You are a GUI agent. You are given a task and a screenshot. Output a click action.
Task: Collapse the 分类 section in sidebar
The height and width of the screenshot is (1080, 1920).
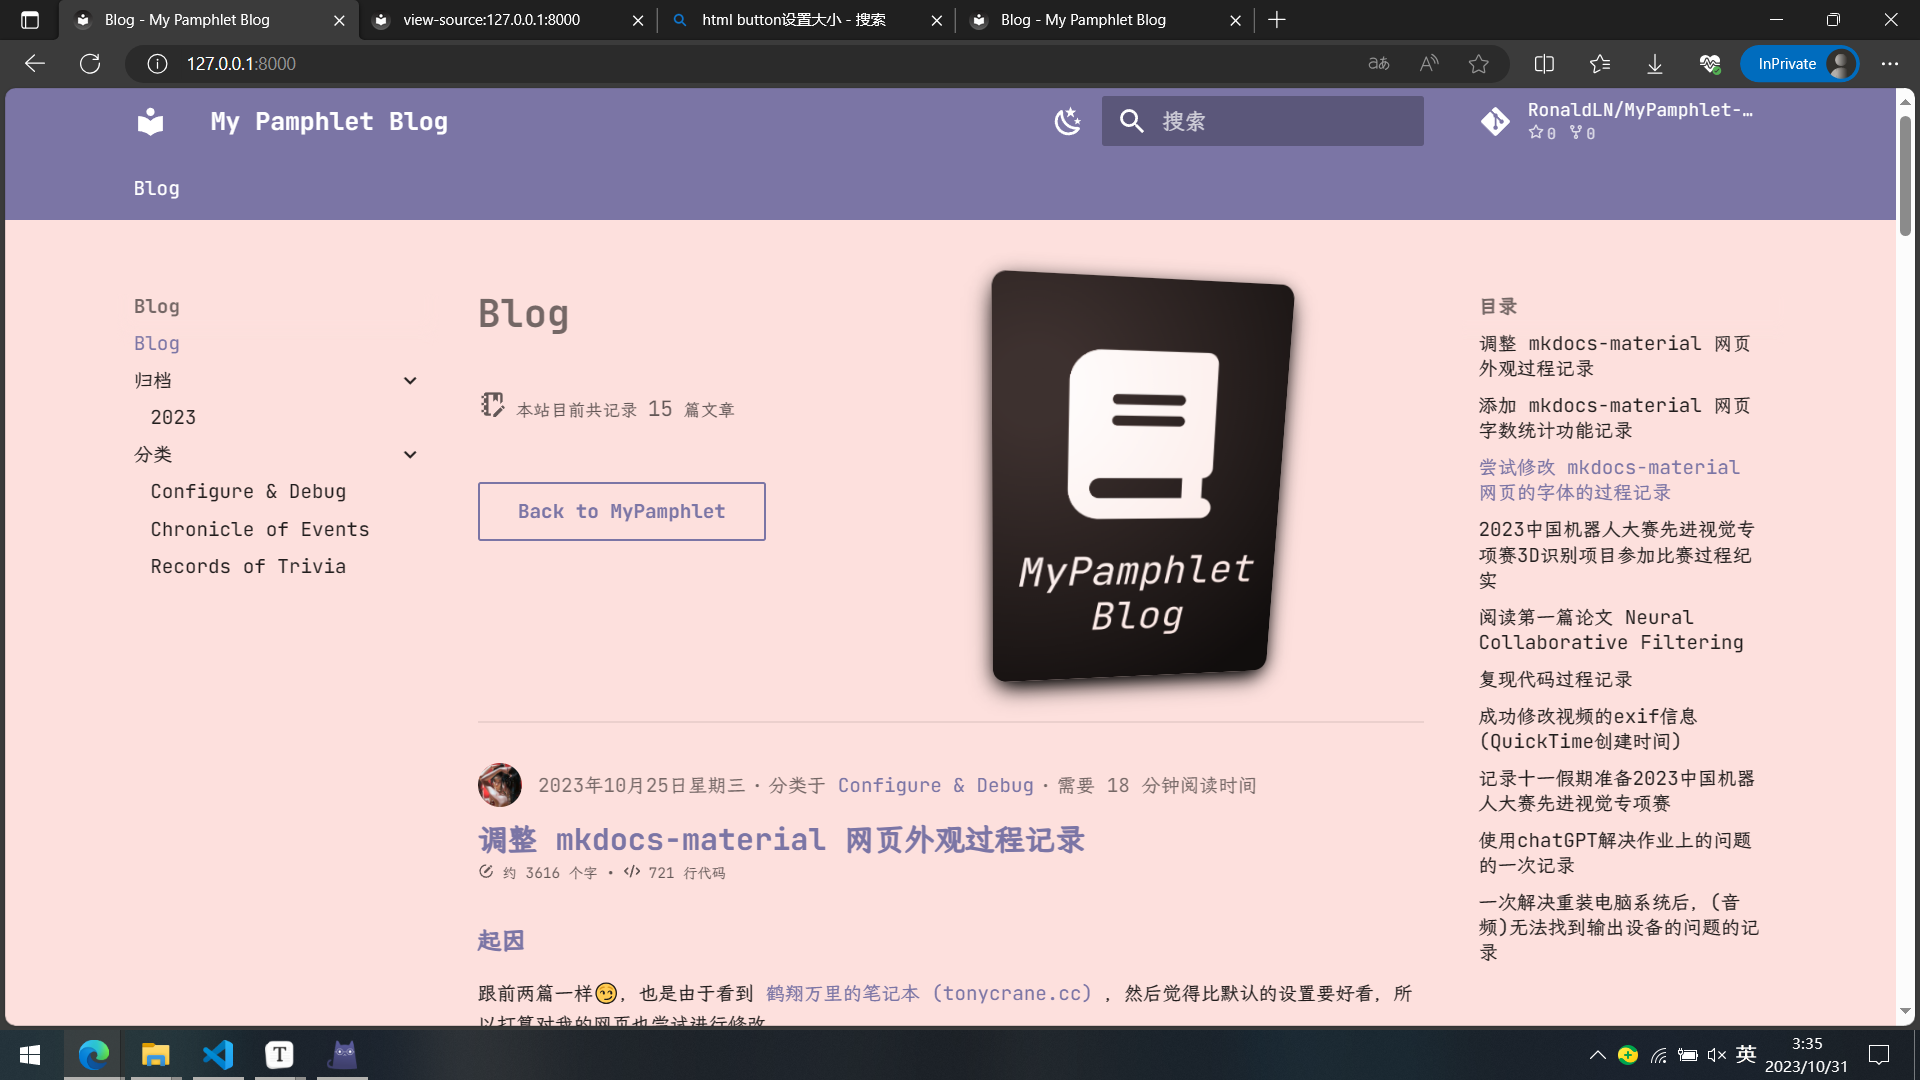point(409,455)
